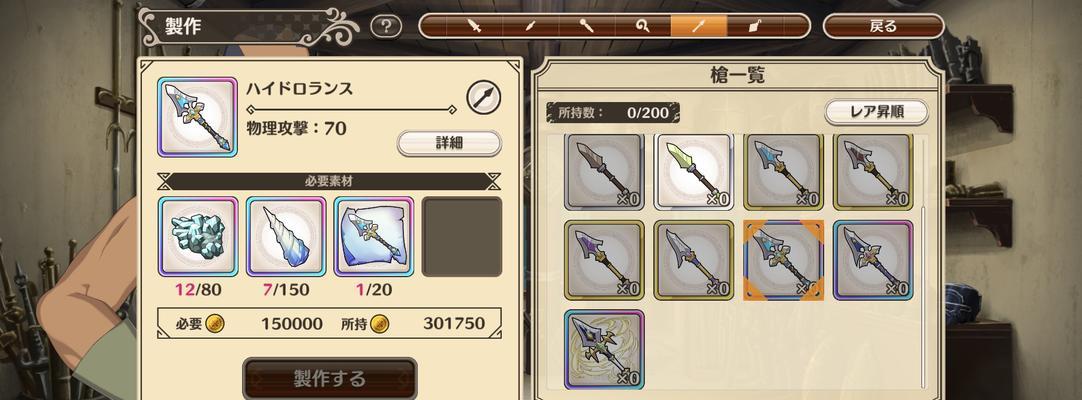Image resolution: width=1082 pixels, height=400 pixels.
Task: Select the whirlwind spear in bottom row
Action: [604, 350]
